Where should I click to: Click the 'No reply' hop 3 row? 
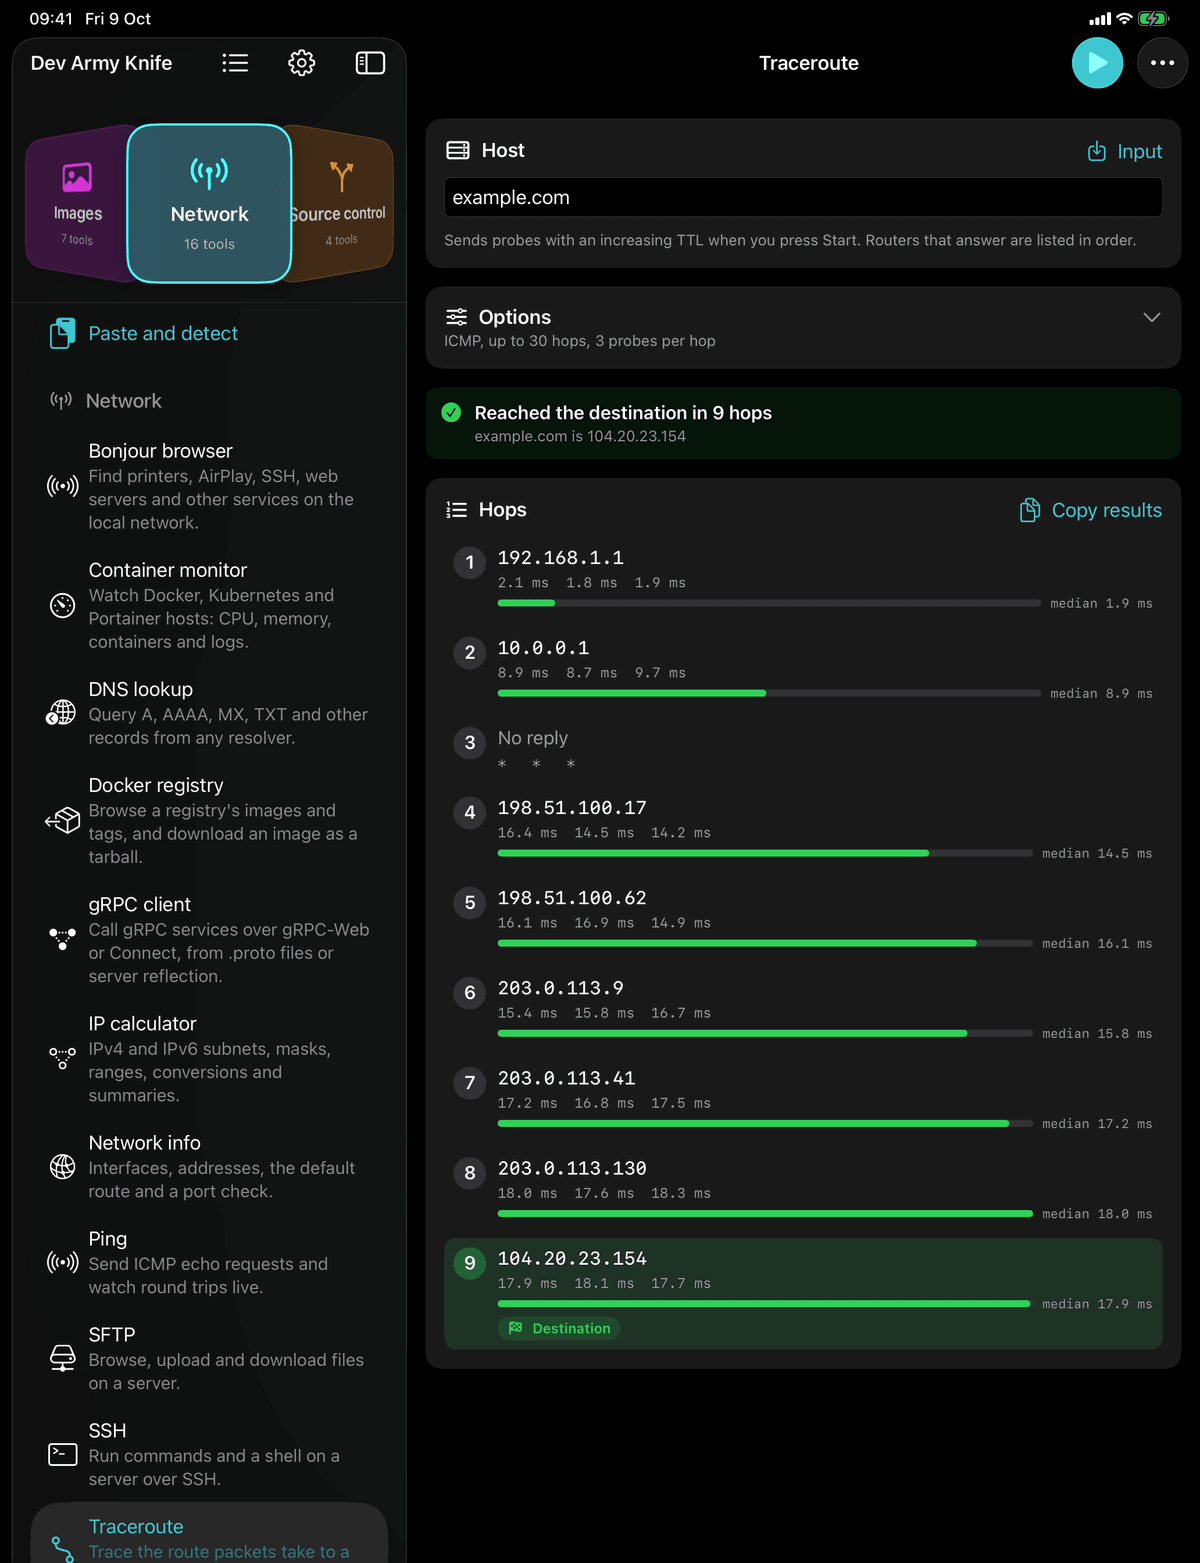tap(803, 748)
